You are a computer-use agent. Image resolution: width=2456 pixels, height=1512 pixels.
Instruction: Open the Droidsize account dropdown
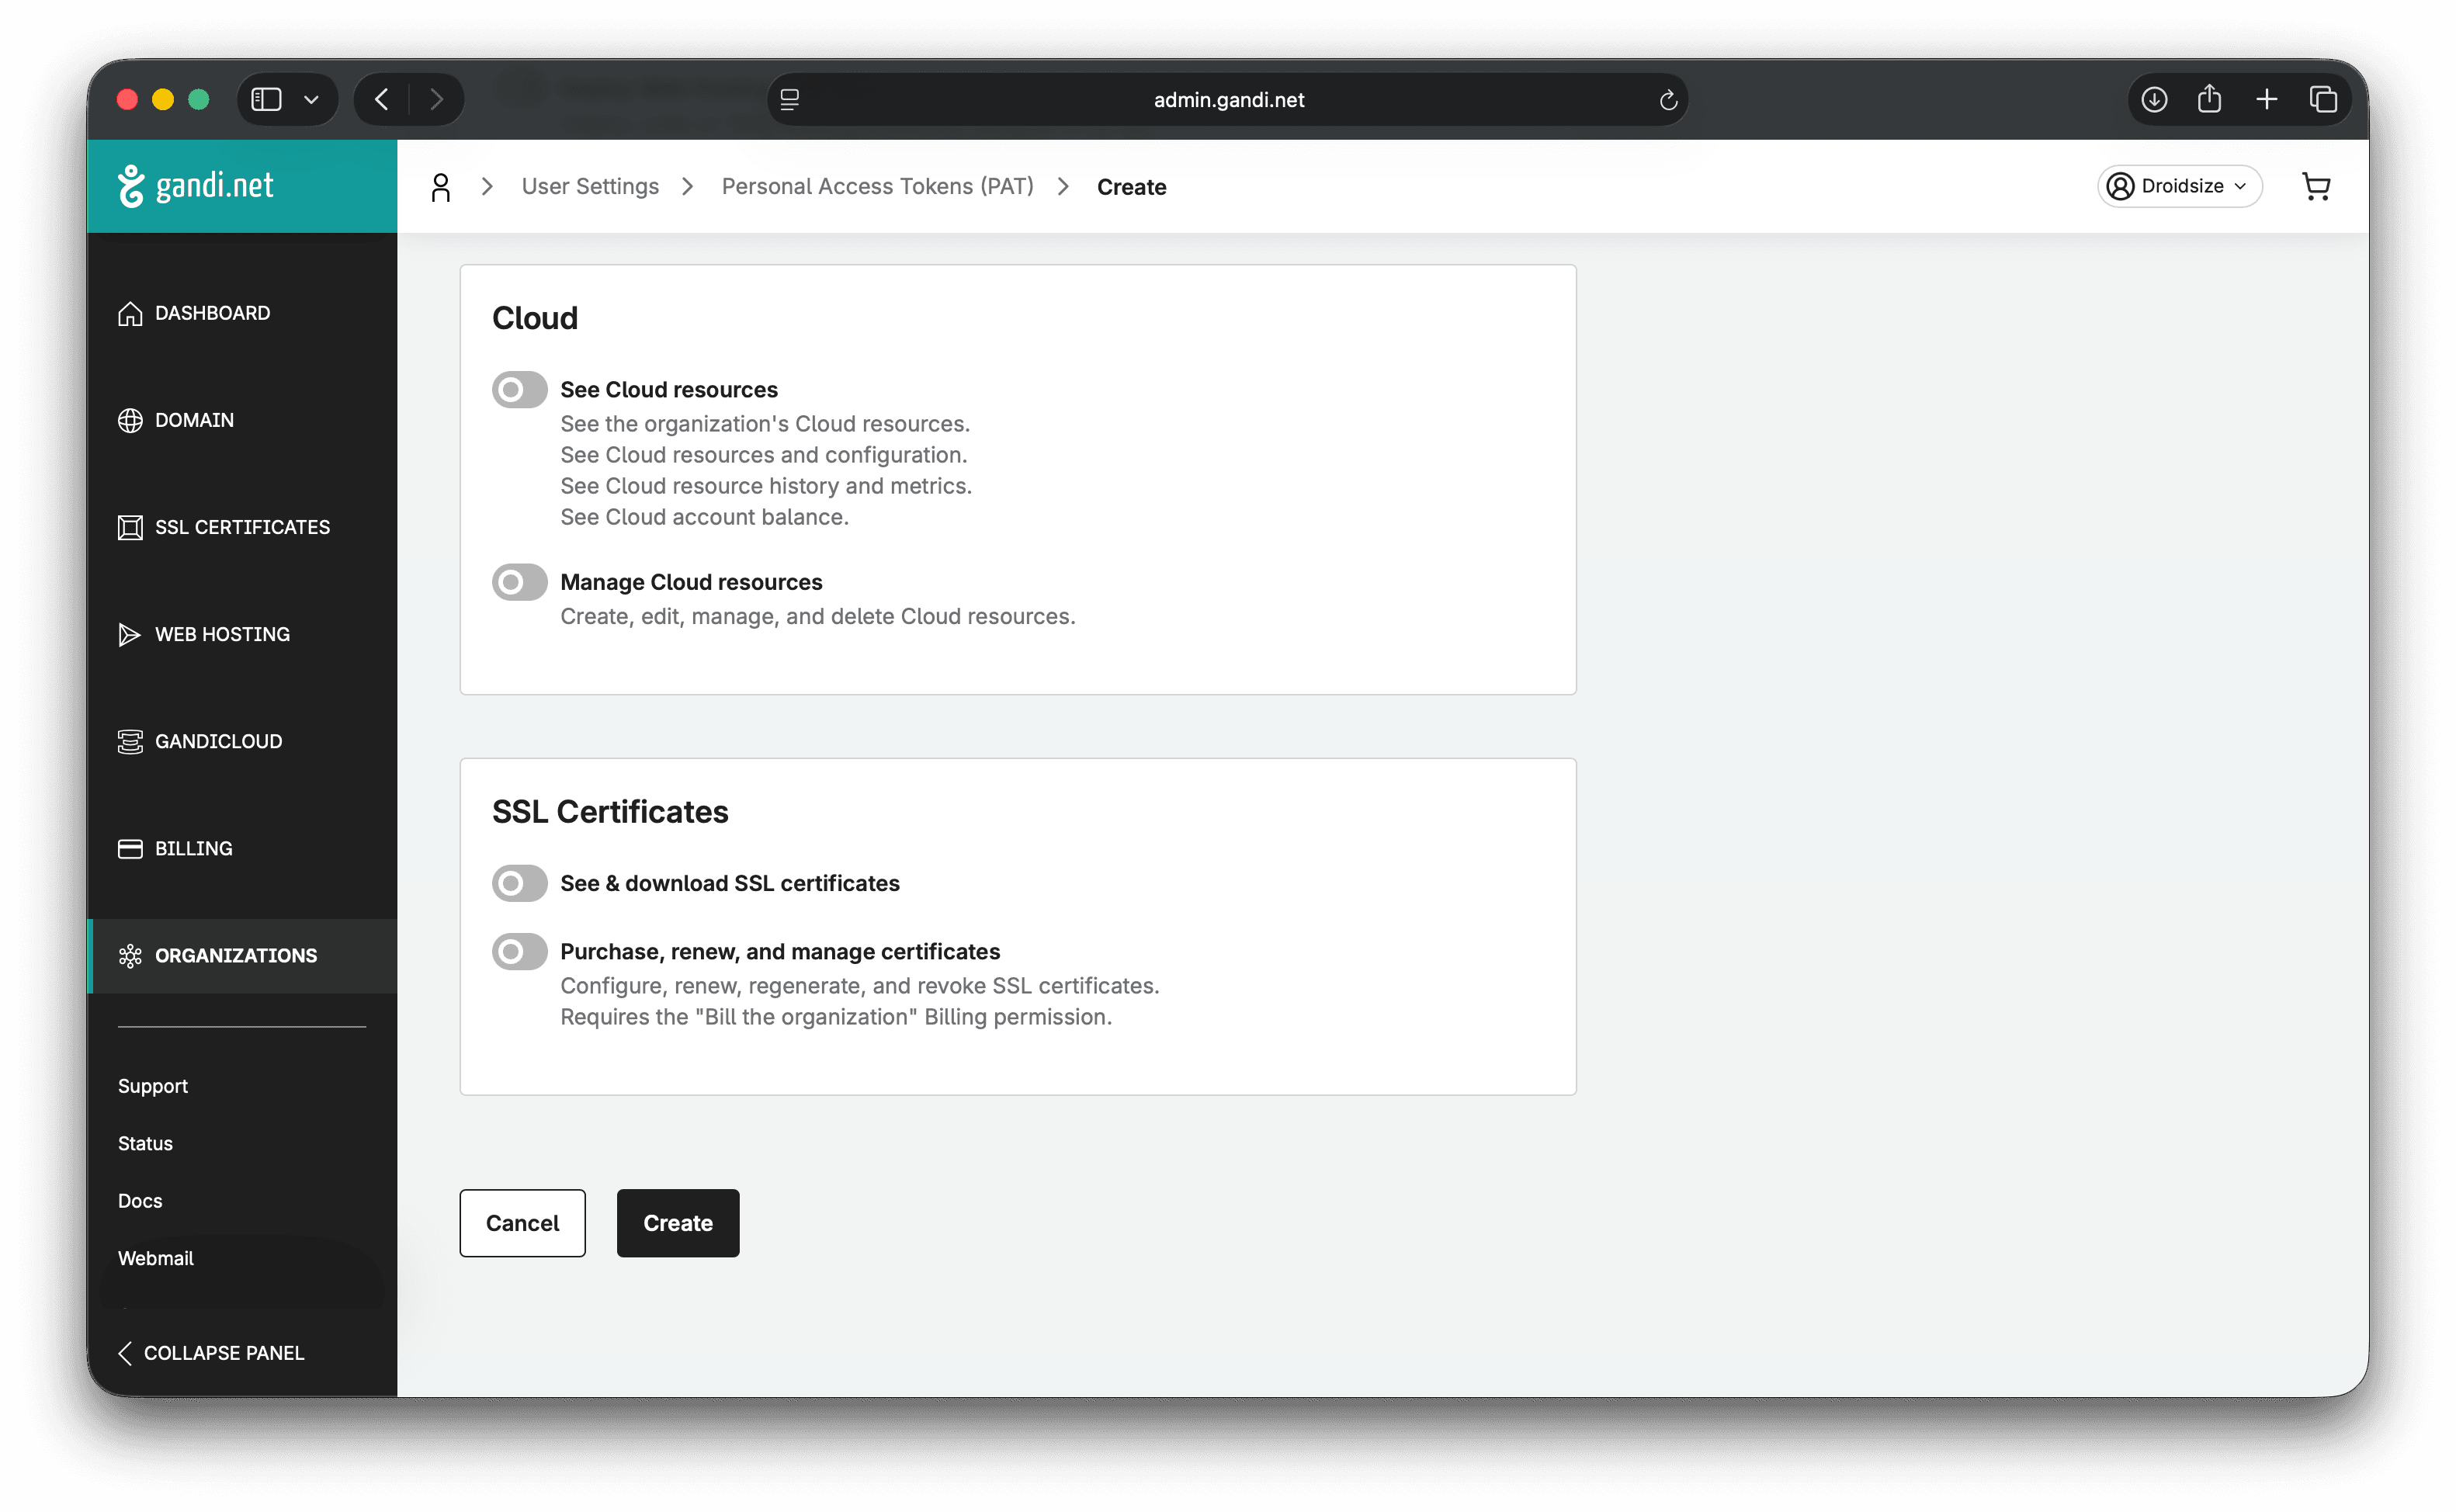coord(2179,186)
